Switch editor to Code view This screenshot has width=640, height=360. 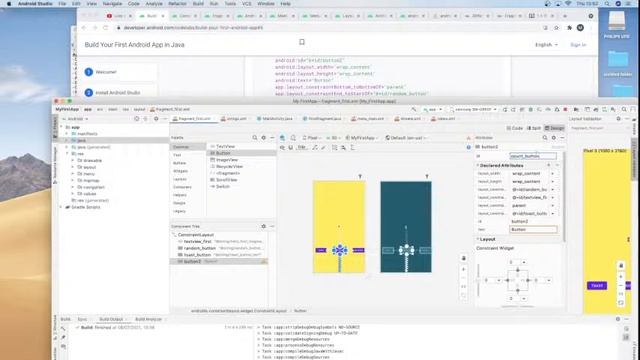point(515,128)
